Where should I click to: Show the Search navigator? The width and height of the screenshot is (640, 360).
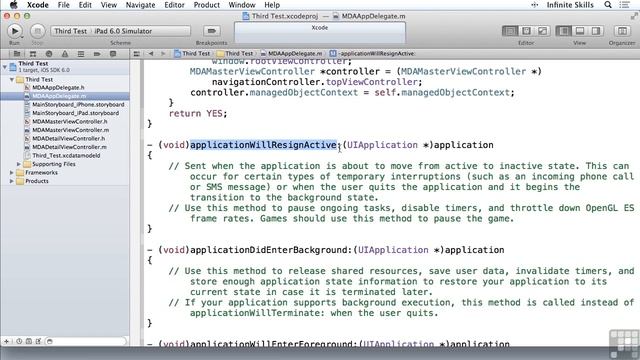(49, 54)
